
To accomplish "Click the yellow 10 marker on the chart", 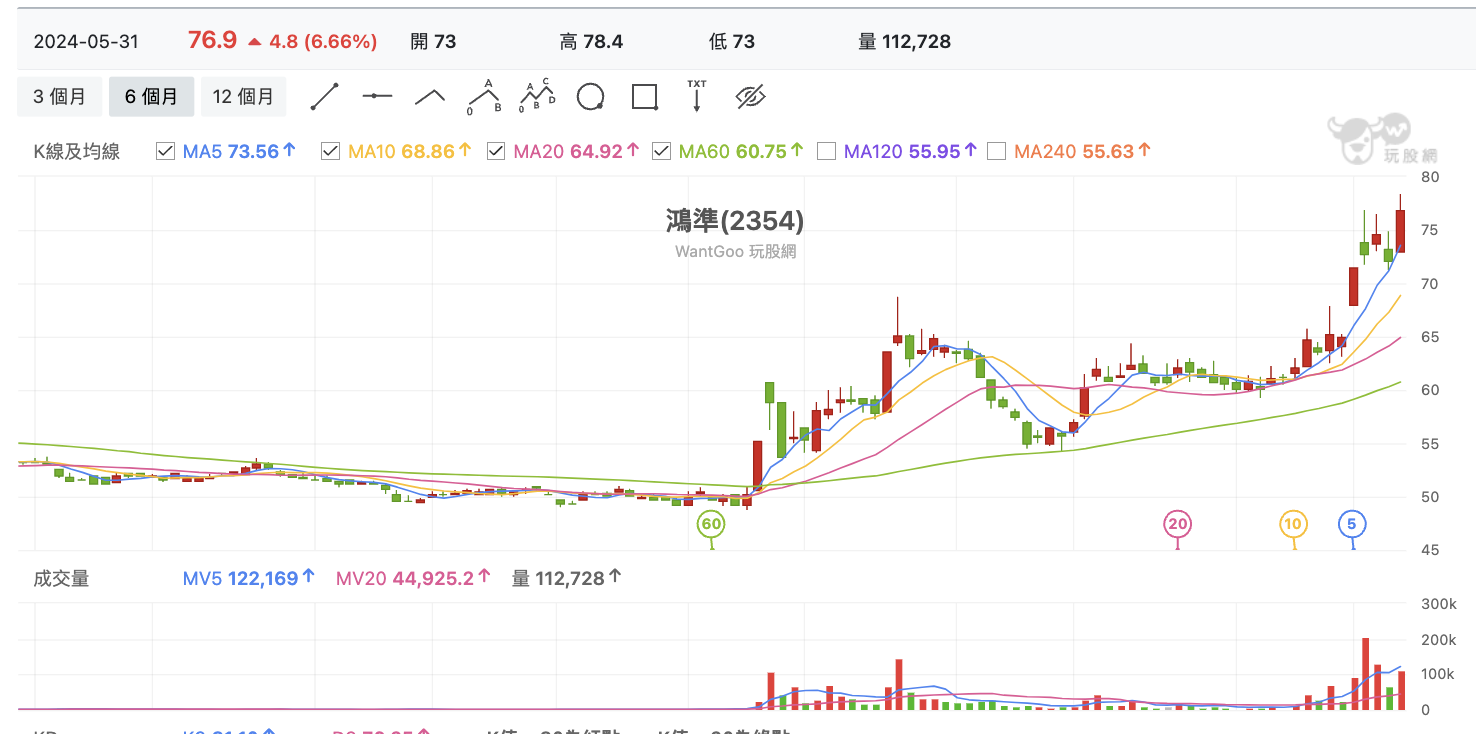I will click(1293, 524).
